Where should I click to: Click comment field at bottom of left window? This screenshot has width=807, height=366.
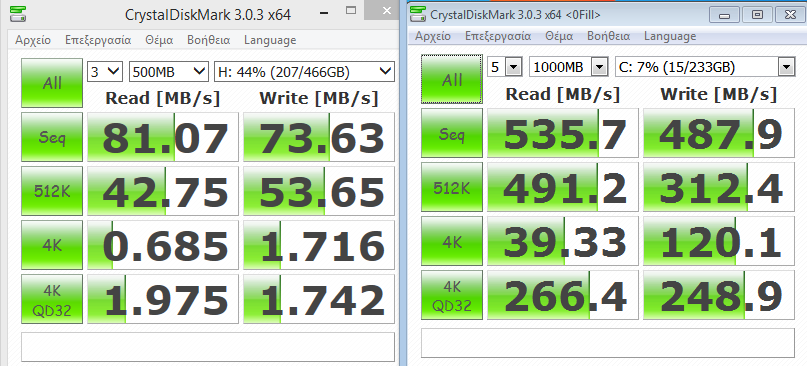(208, 347)
